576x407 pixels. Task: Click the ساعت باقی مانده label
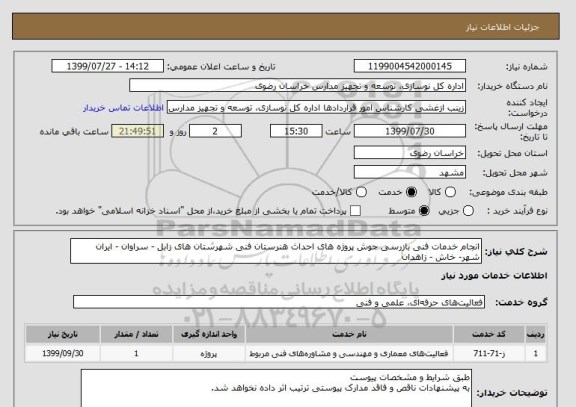coord(74,132)
